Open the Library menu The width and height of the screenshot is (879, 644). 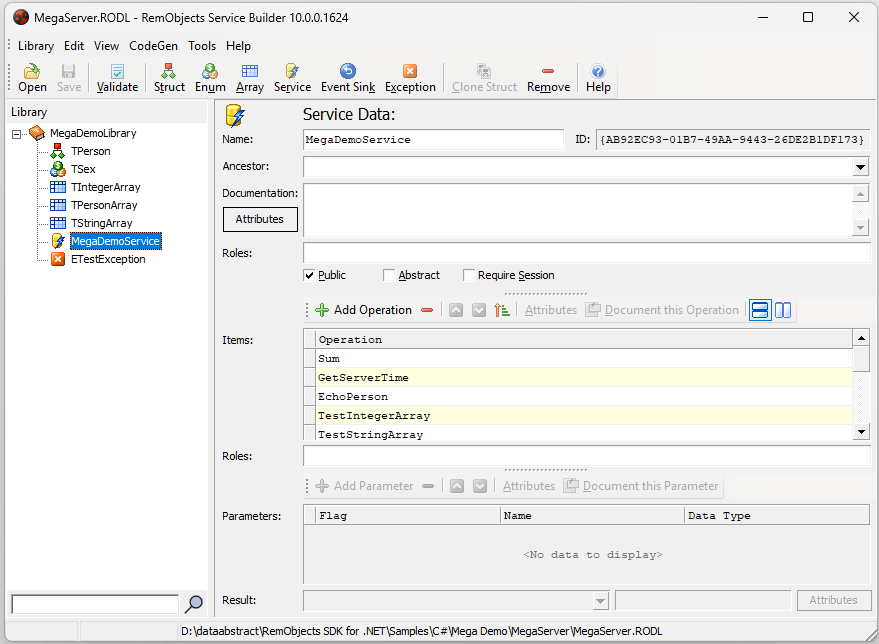[x=36, y=46]
